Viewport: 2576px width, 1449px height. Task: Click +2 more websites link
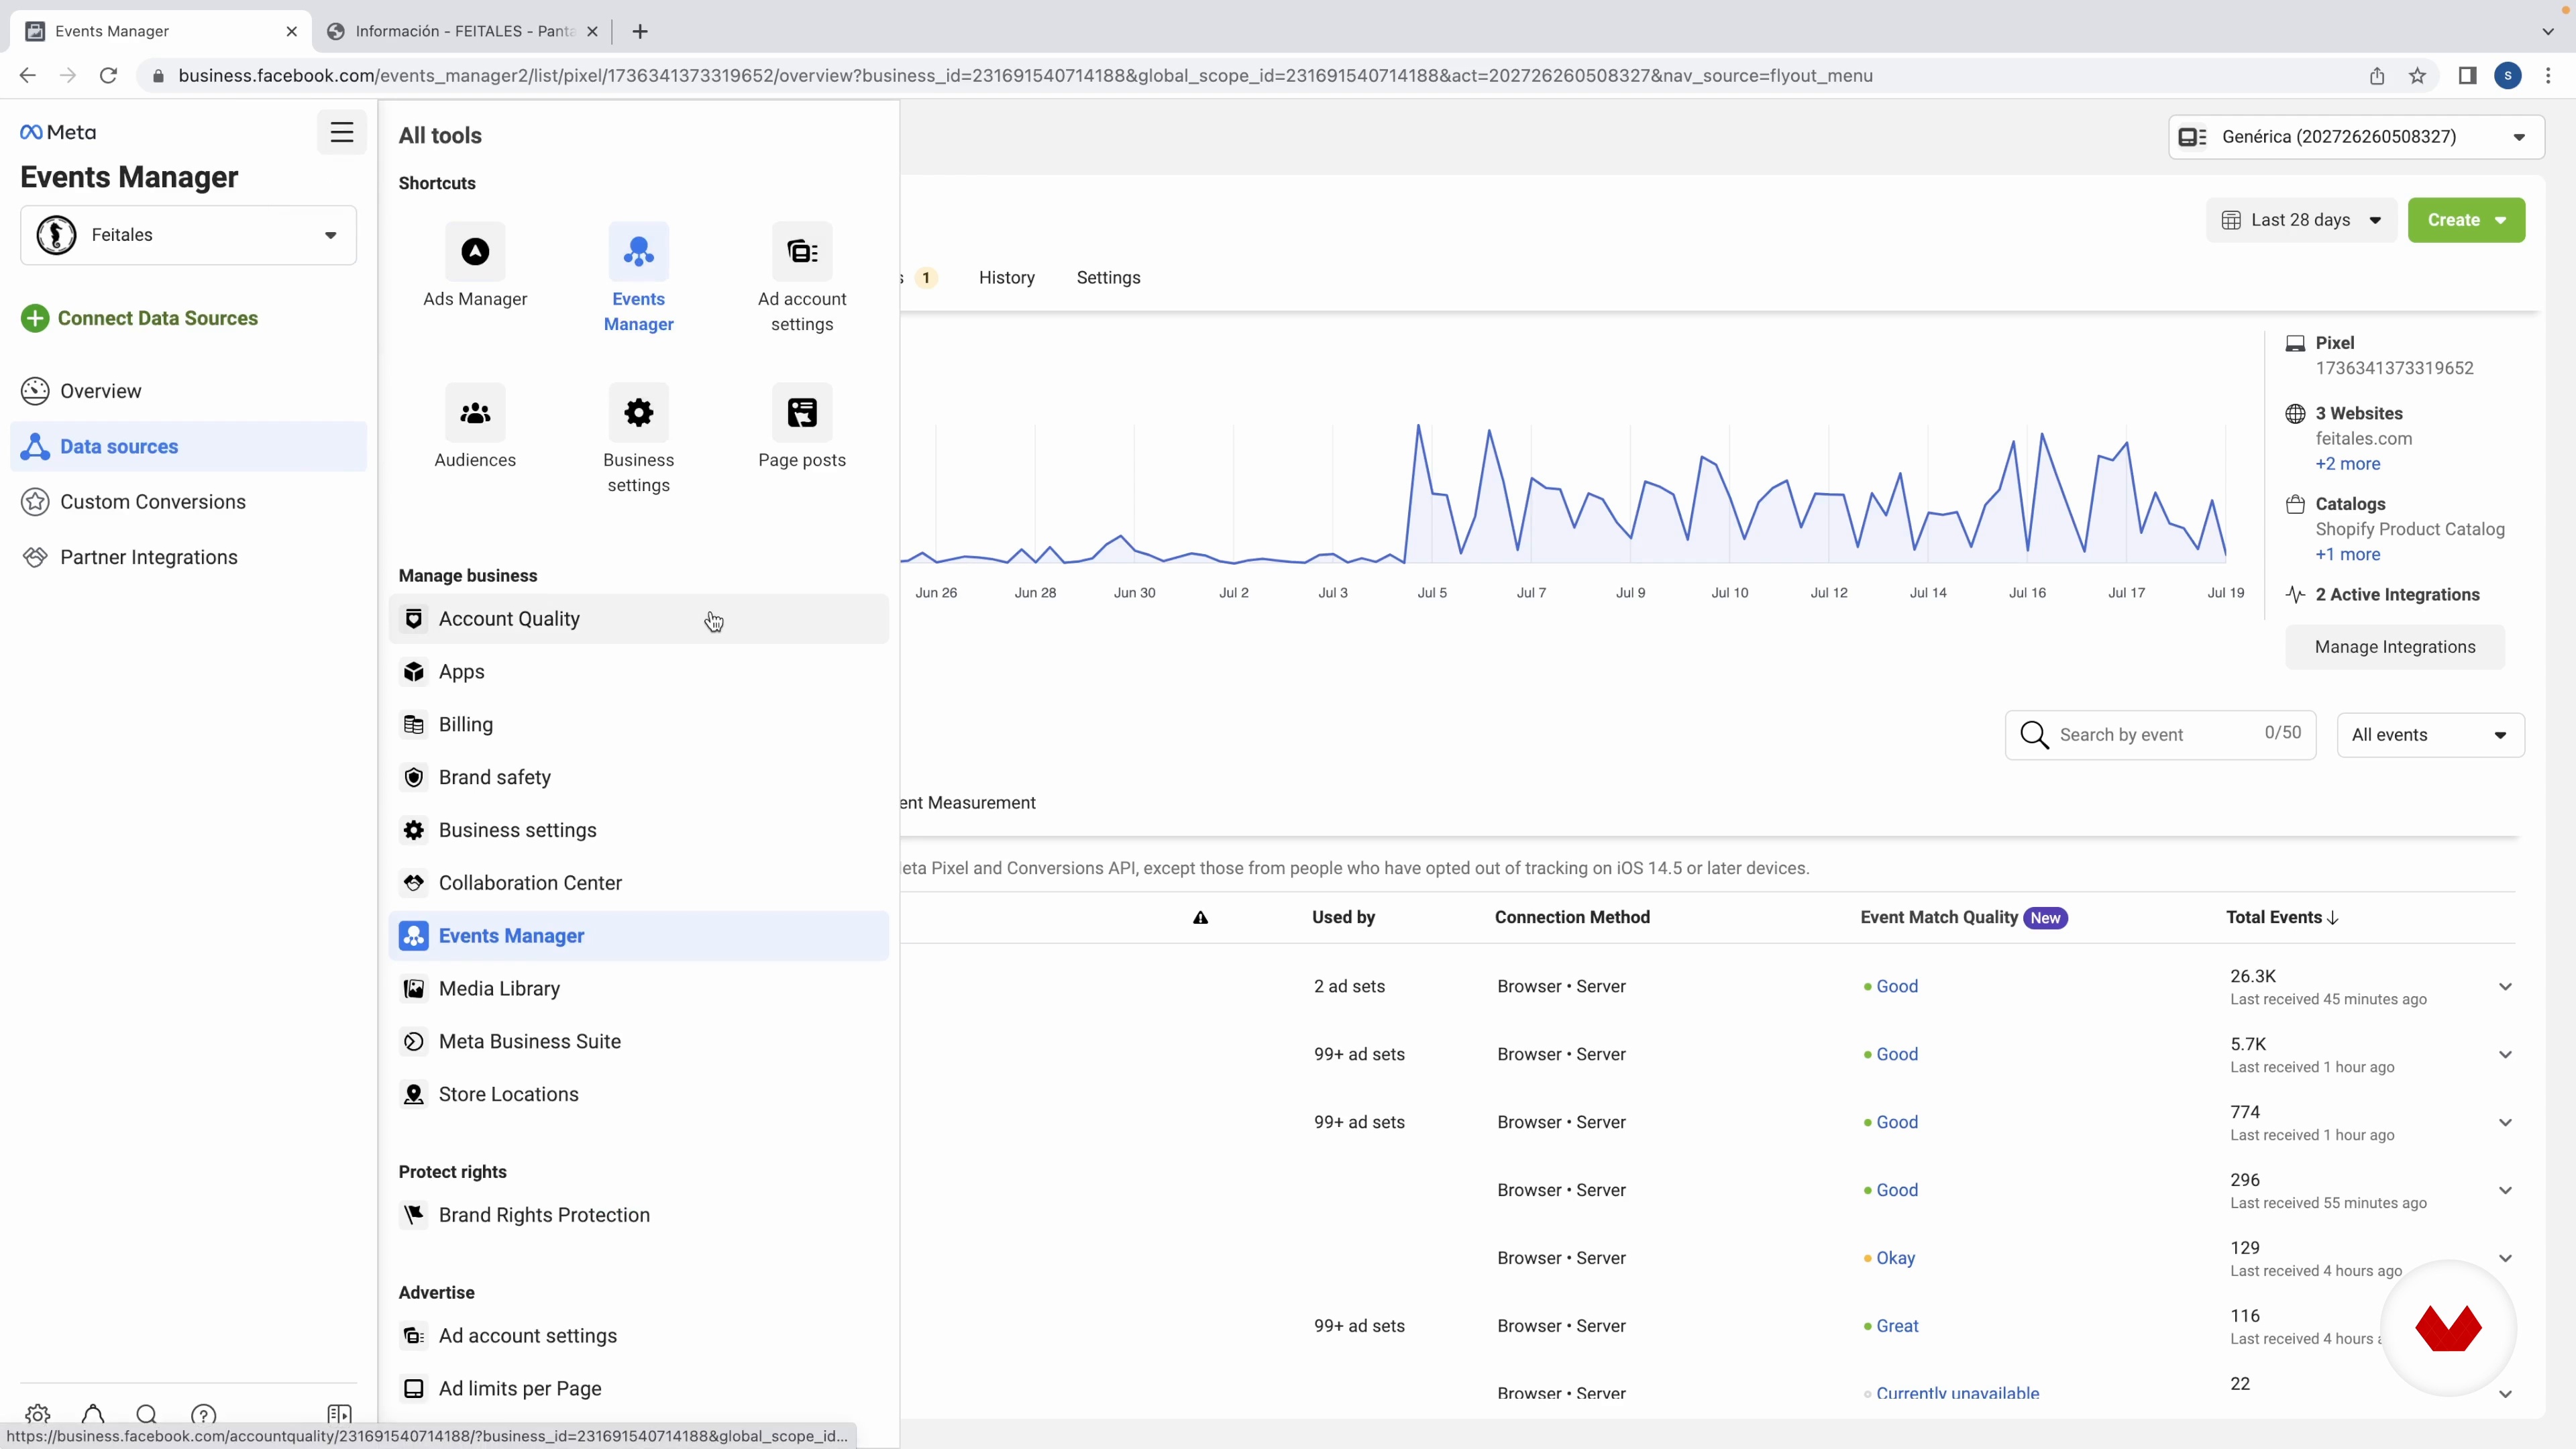[2347, 464]
